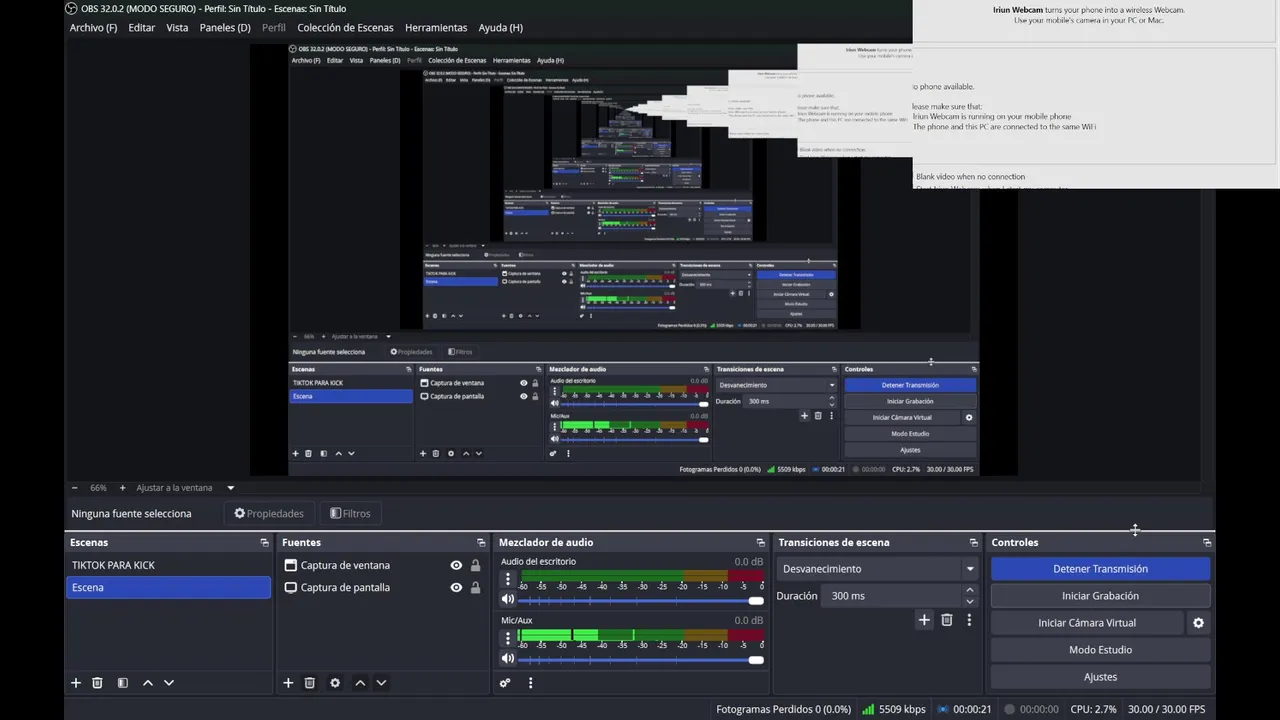Select Escena in scenes list
The height and width of the screenshot is (720, 1280).
point(168,588)
